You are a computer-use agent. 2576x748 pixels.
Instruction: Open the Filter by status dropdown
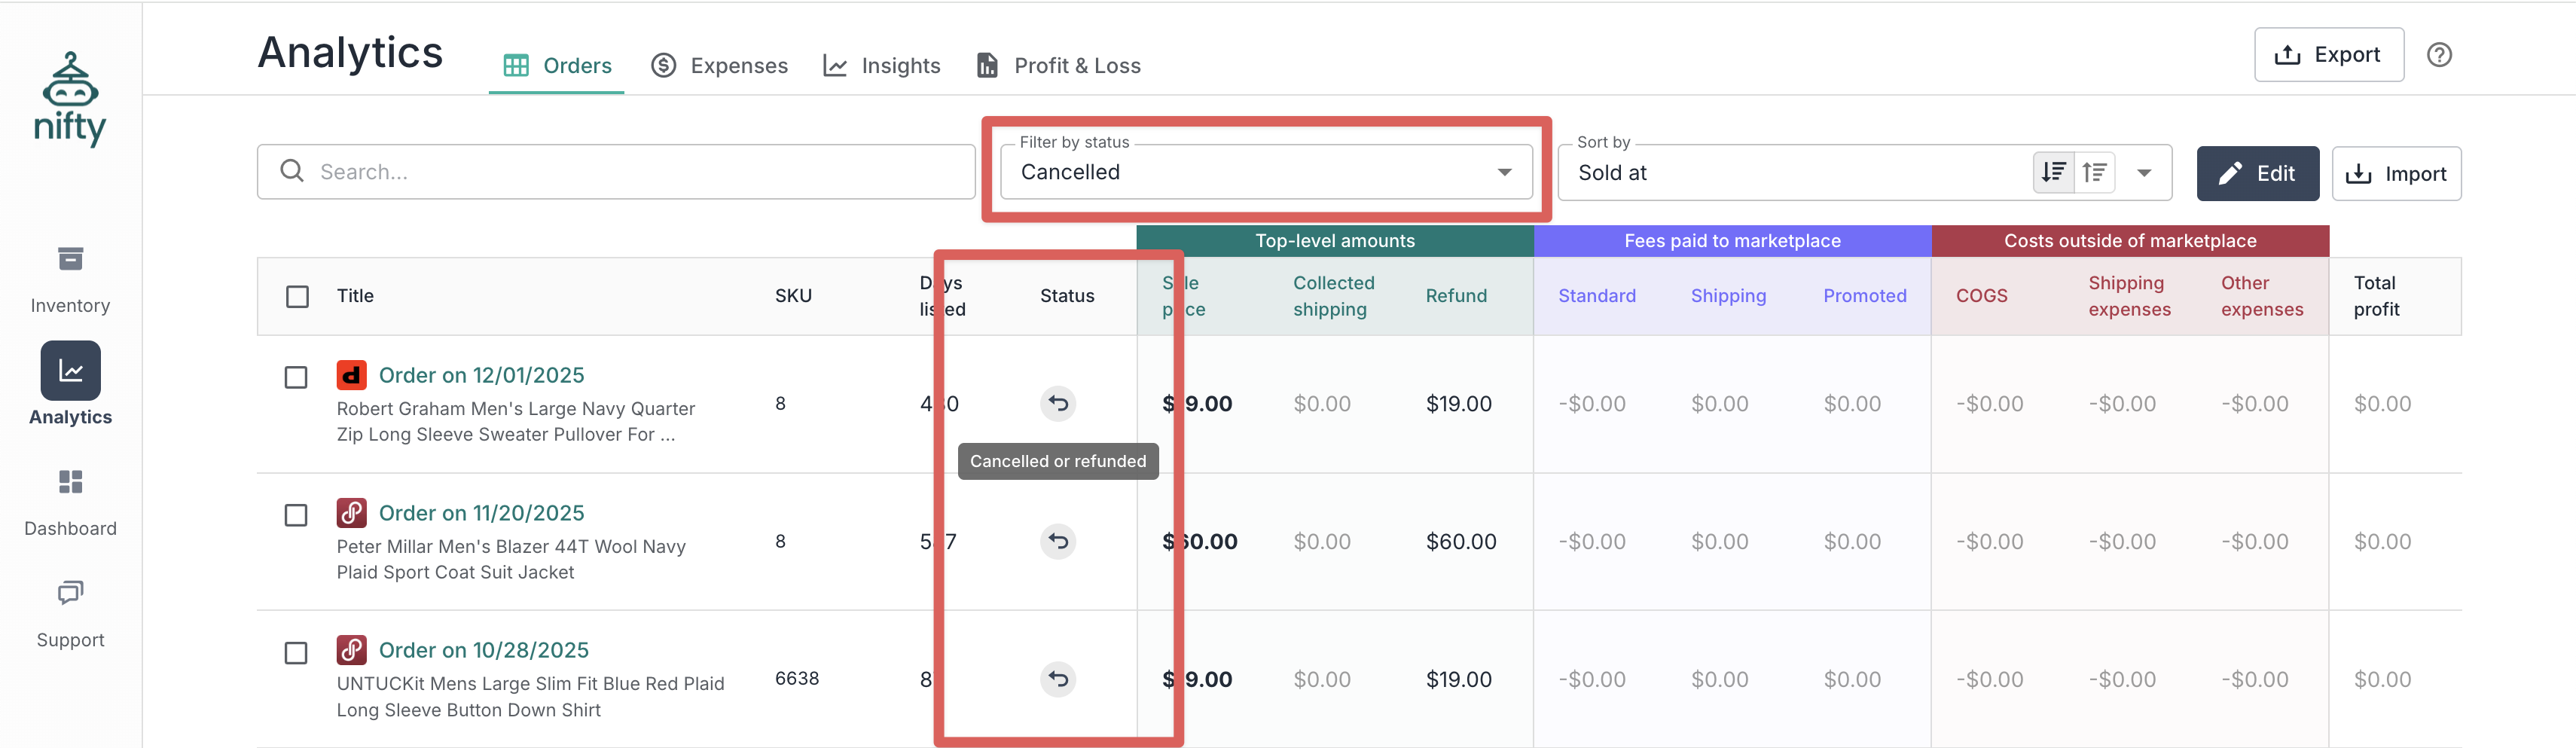click(x=1265, y=173)
